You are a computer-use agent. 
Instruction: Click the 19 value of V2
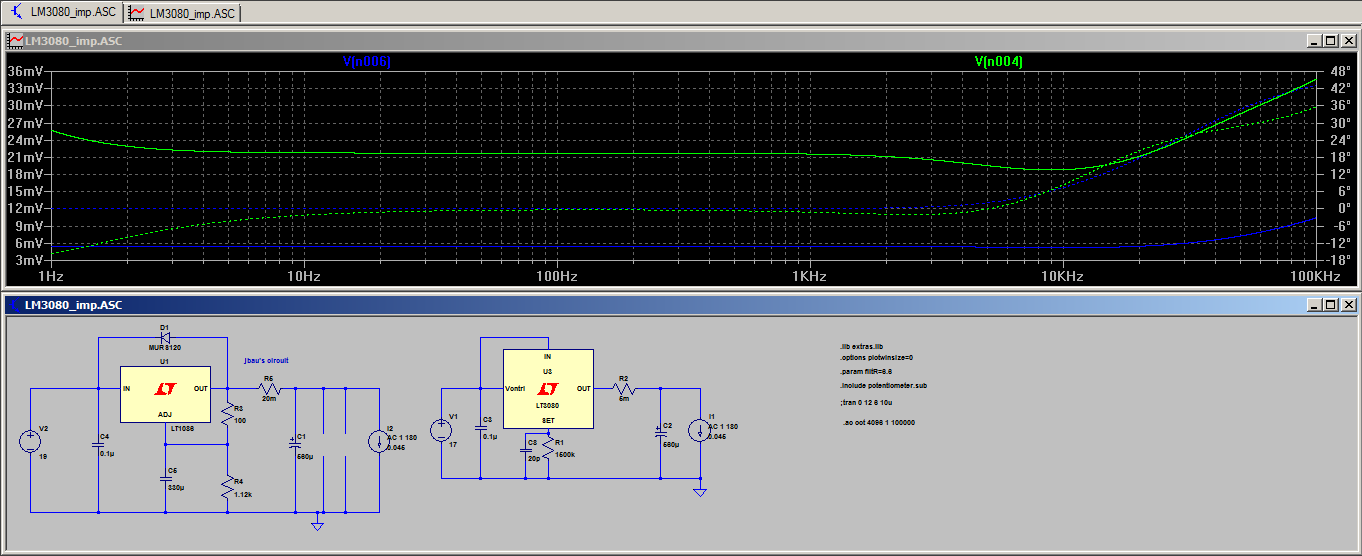44,456
